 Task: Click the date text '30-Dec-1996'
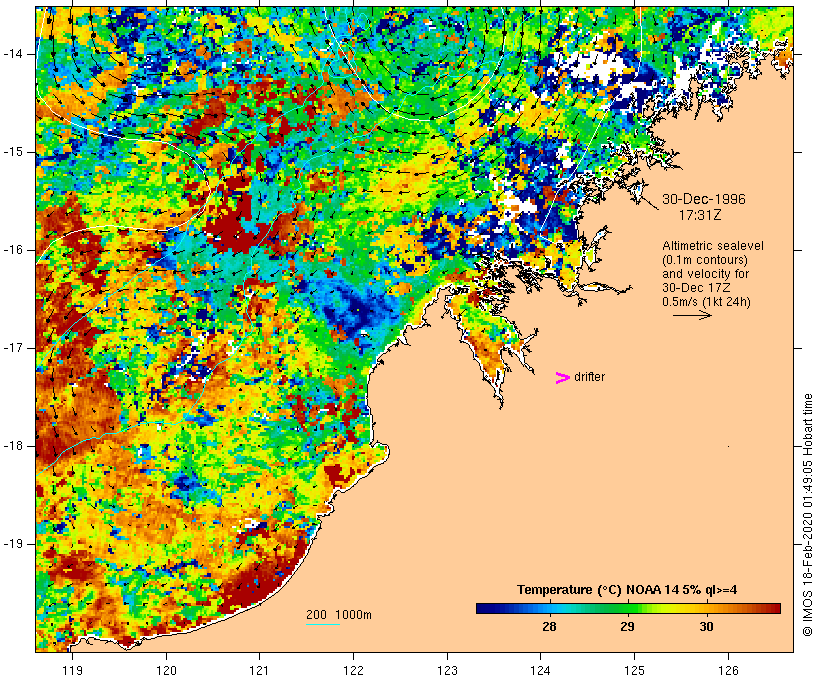704,199
